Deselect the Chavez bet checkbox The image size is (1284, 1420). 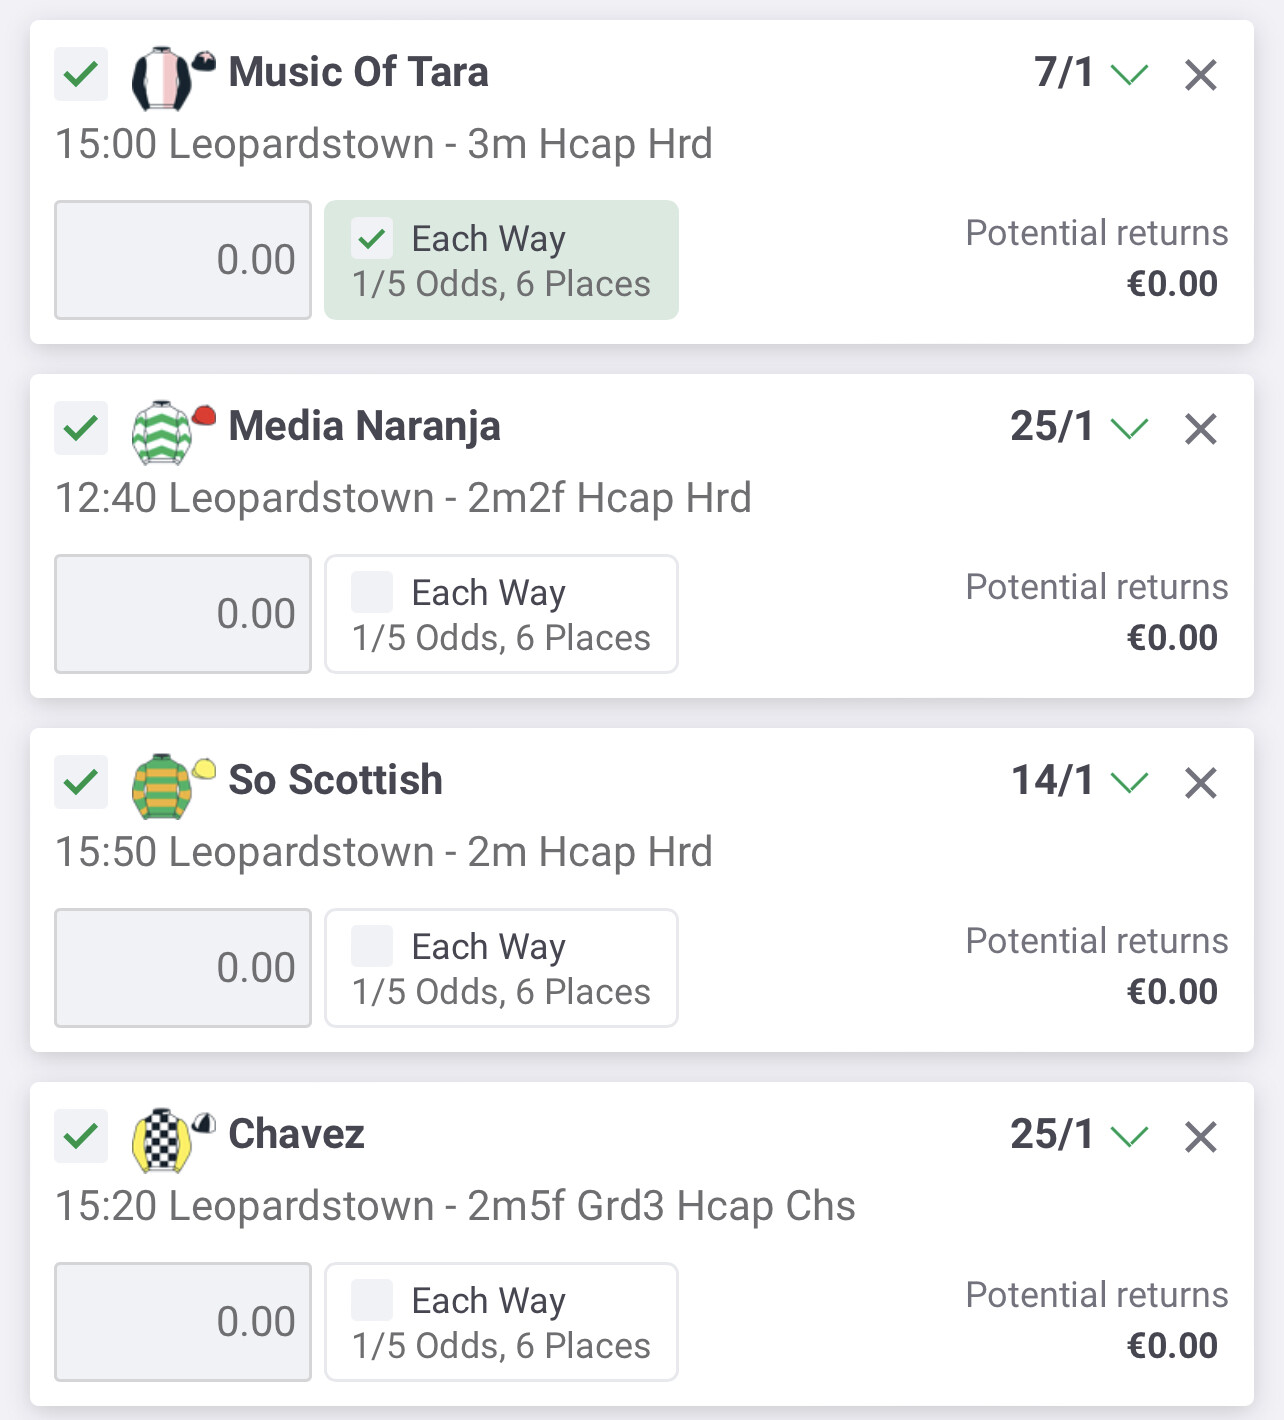tap(81, 1136)
